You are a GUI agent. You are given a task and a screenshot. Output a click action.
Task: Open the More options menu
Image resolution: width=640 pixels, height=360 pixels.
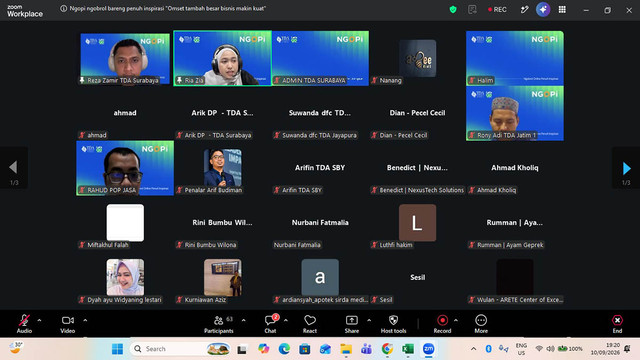point(481,324)
